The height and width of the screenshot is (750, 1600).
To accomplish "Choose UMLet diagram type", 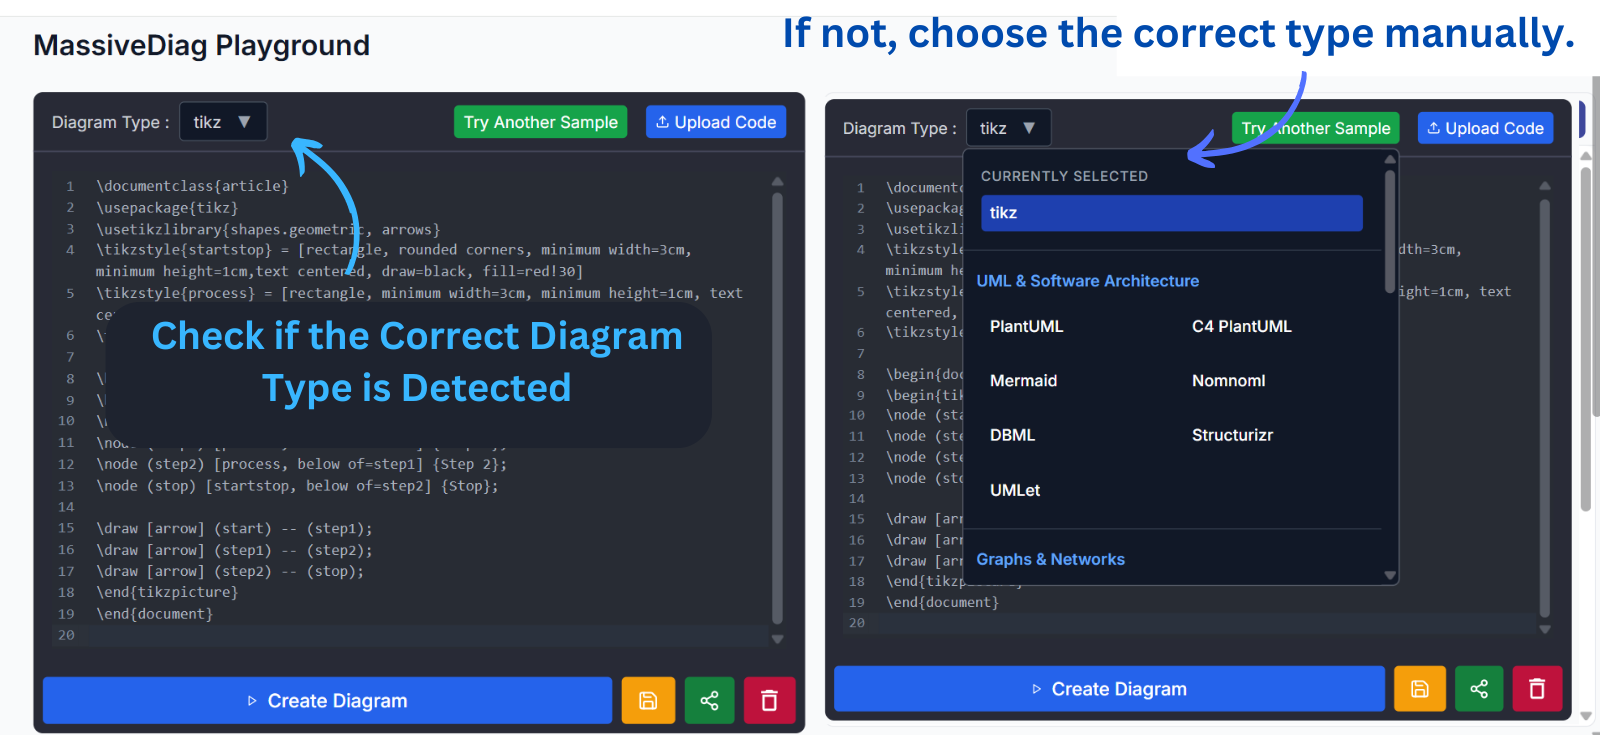I will coord(1015,490).
